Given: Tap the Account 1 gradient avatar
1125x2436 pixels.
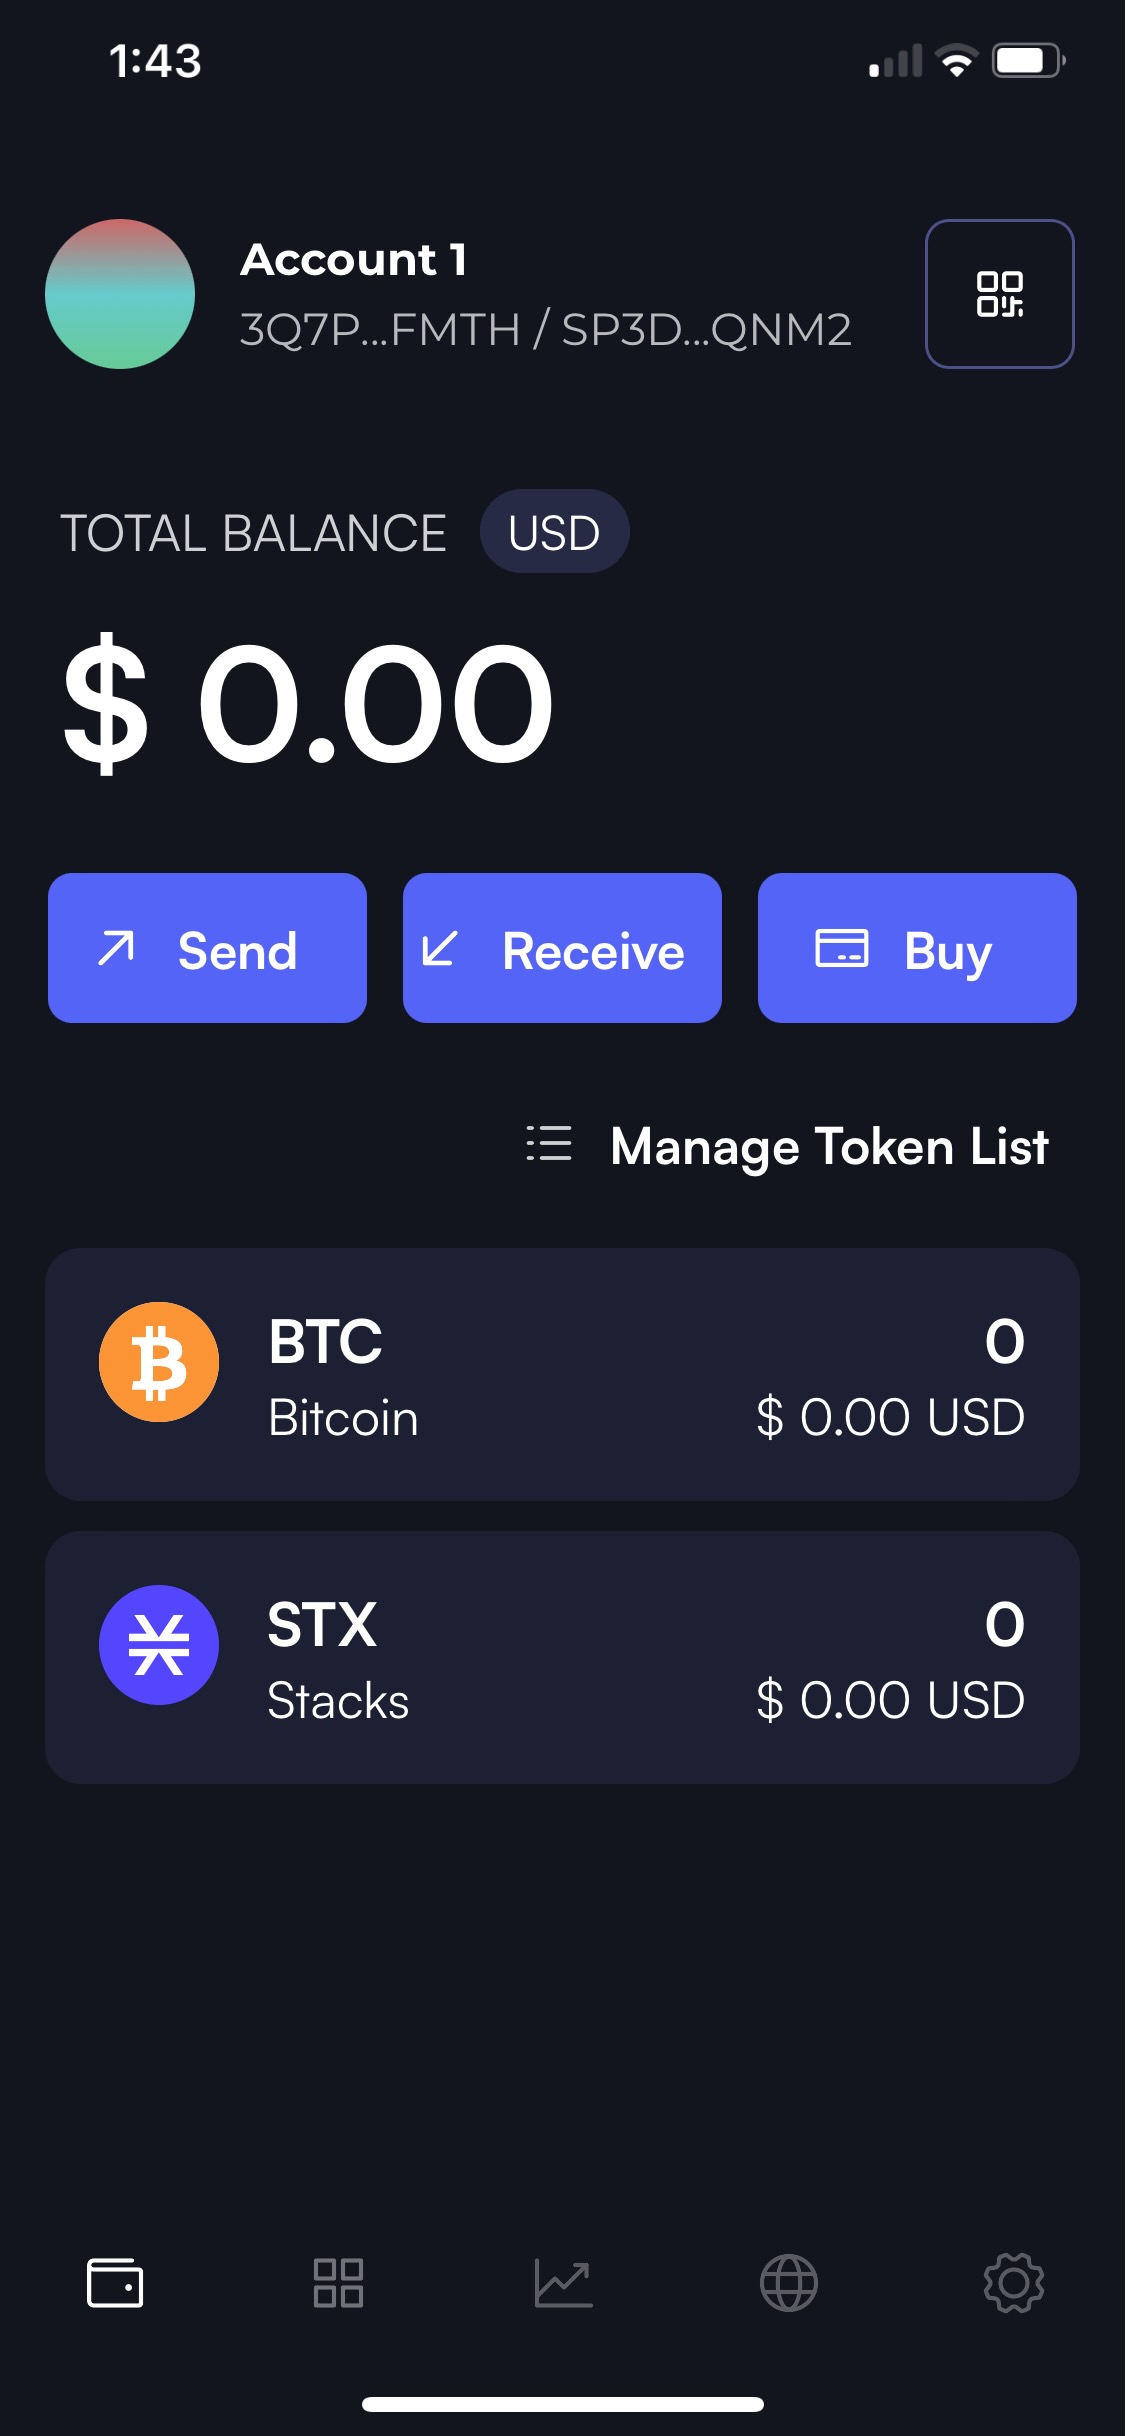Looking at the screenshot, I should (x=120, y=294).
